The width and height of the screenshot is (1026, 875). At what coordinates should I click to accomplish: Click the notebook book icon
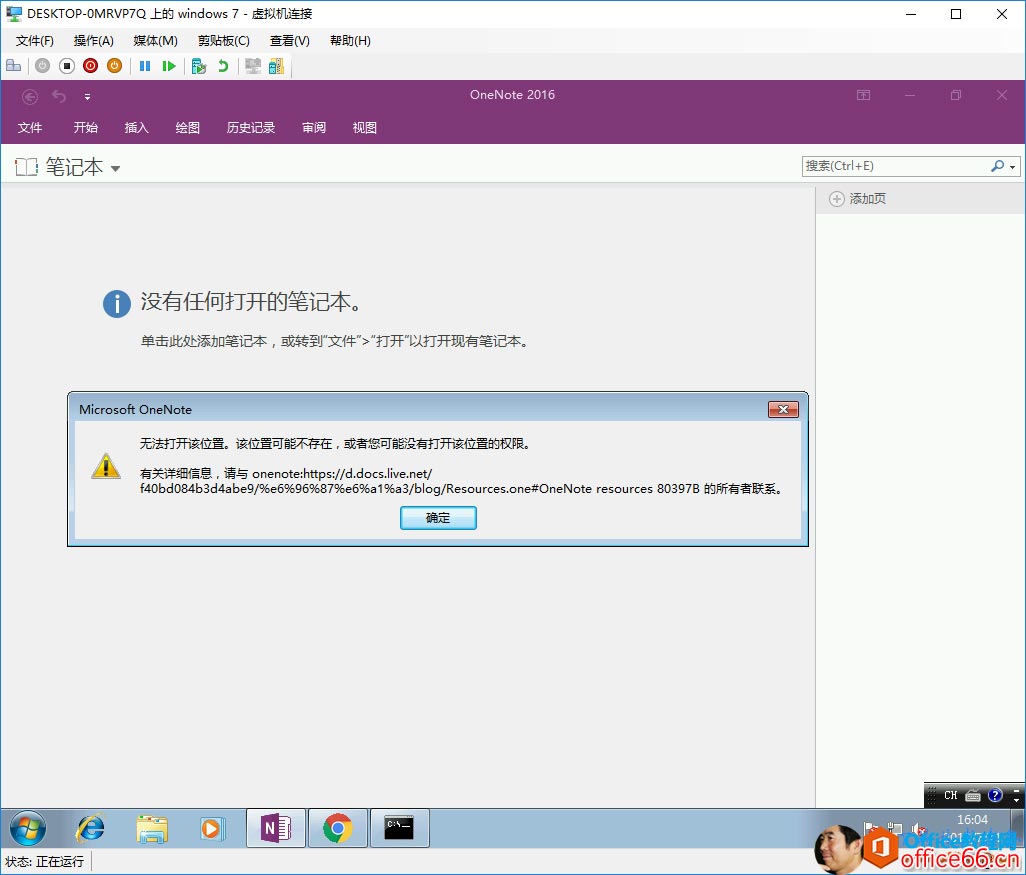click(27, 167)
